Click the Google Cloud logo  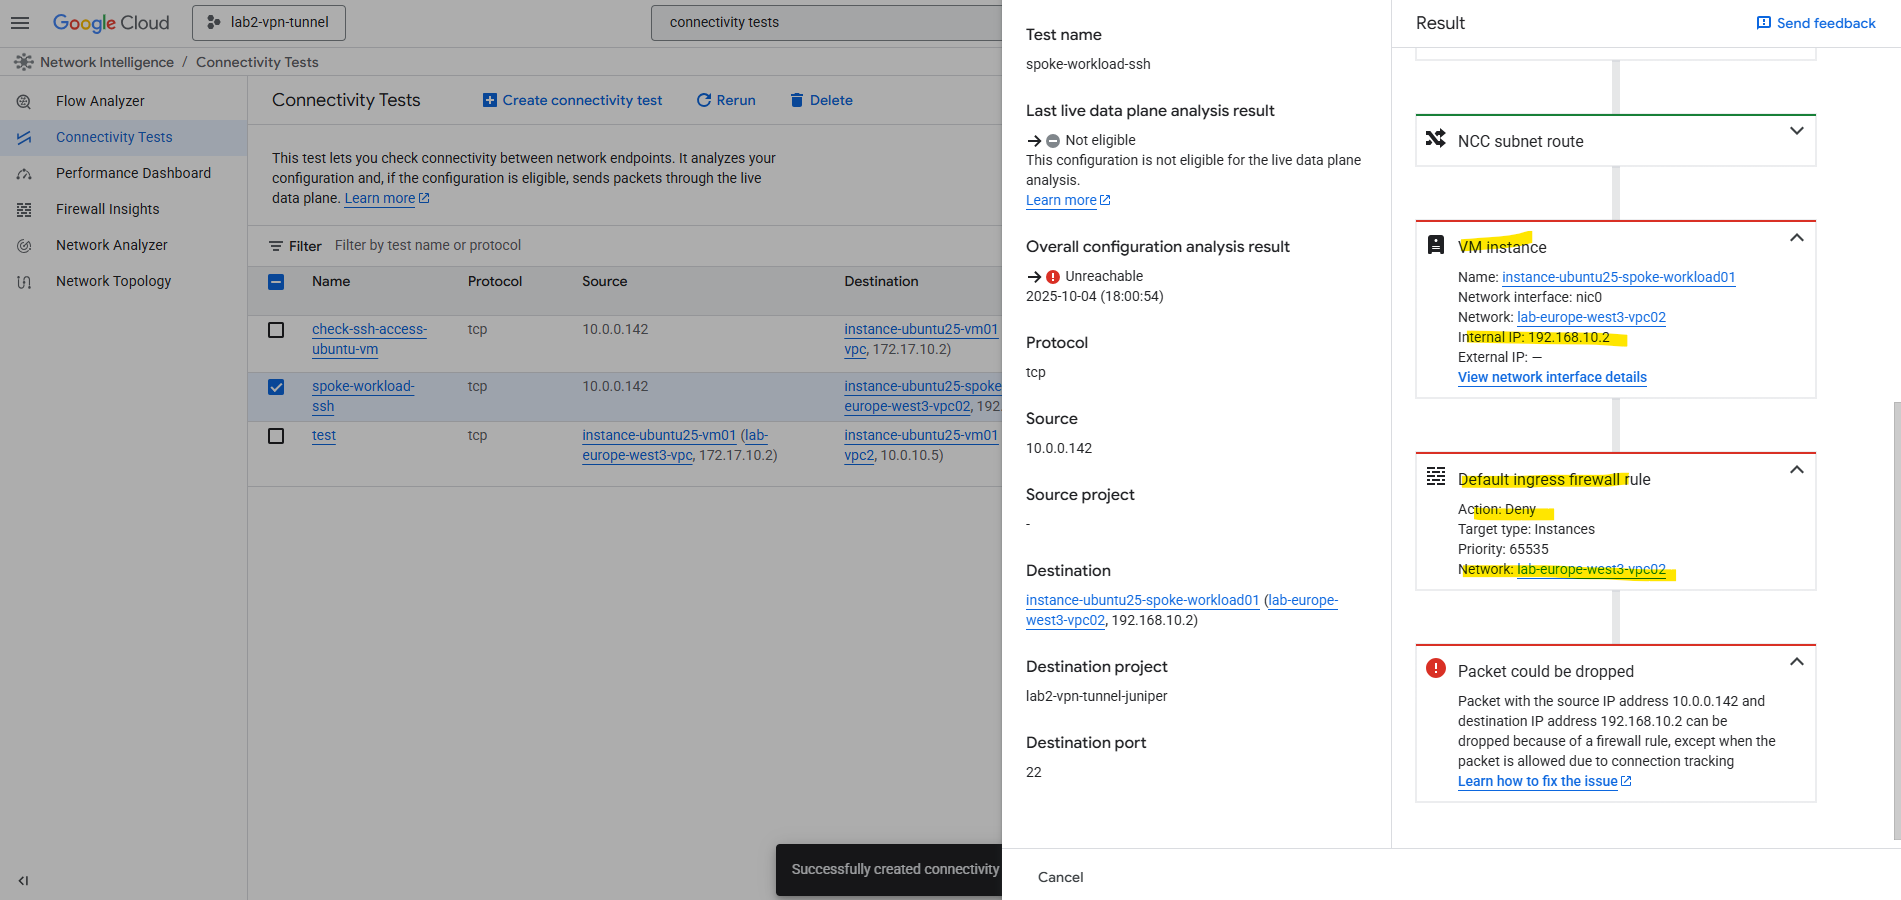(111, 22)
